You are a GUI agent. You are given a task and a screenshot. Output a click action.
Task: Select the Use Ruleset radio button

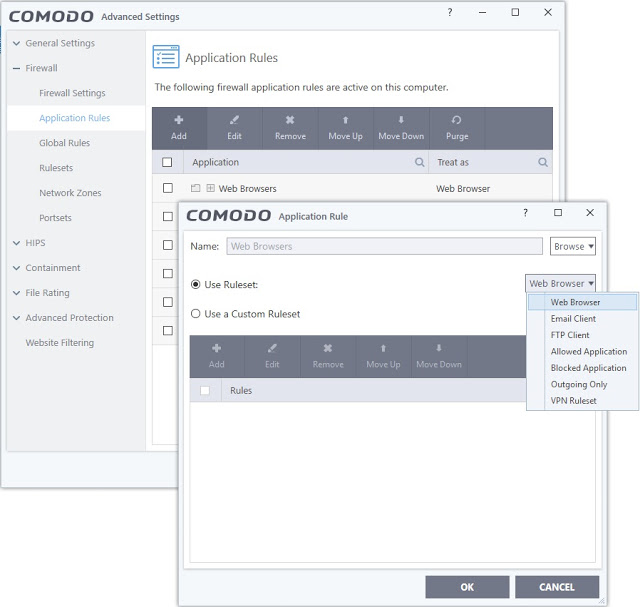pos(196,284)
